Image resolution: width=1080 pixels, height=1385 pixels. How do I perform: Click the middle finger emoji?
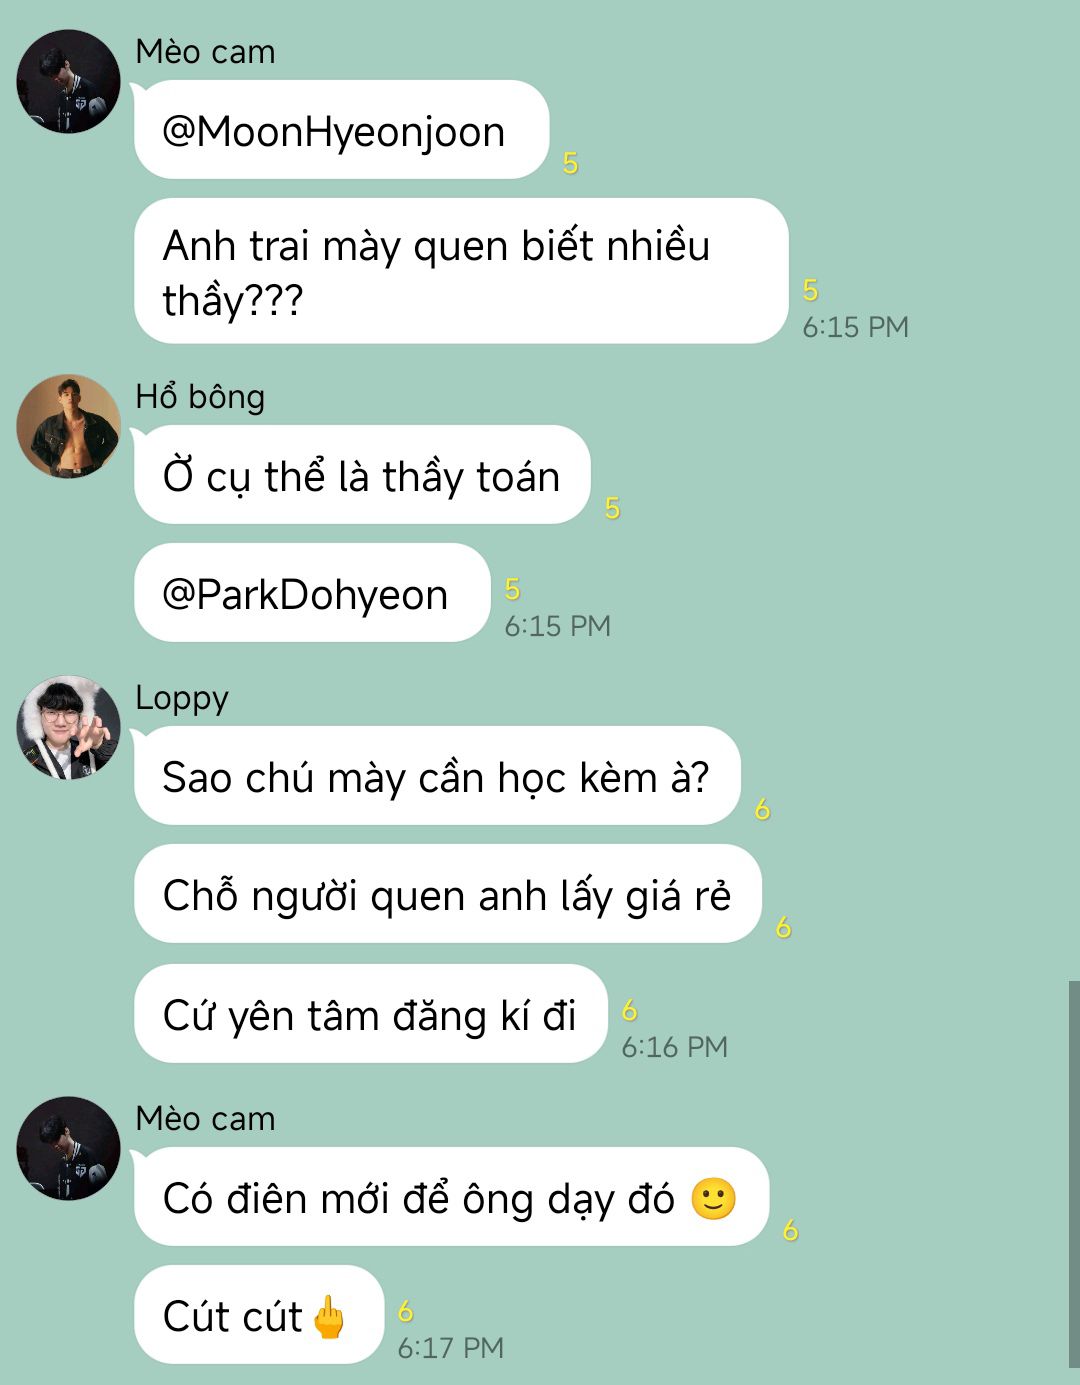pos(329,1316)
